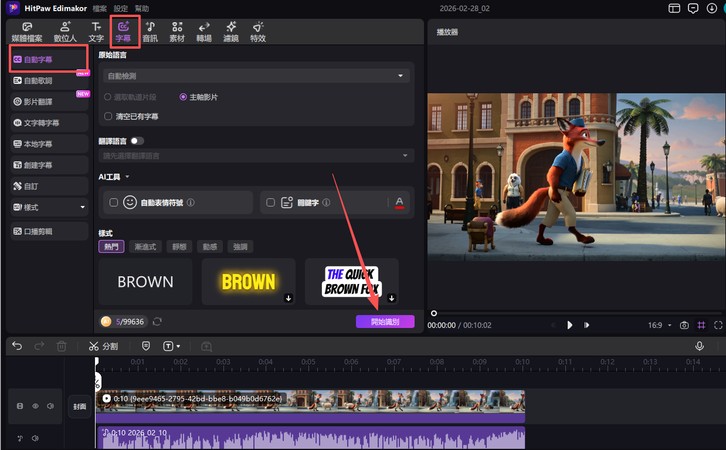This screenshot has height=450, width=726.
Task: Open the 設定 menu
Action: click(x=120, y=8)
